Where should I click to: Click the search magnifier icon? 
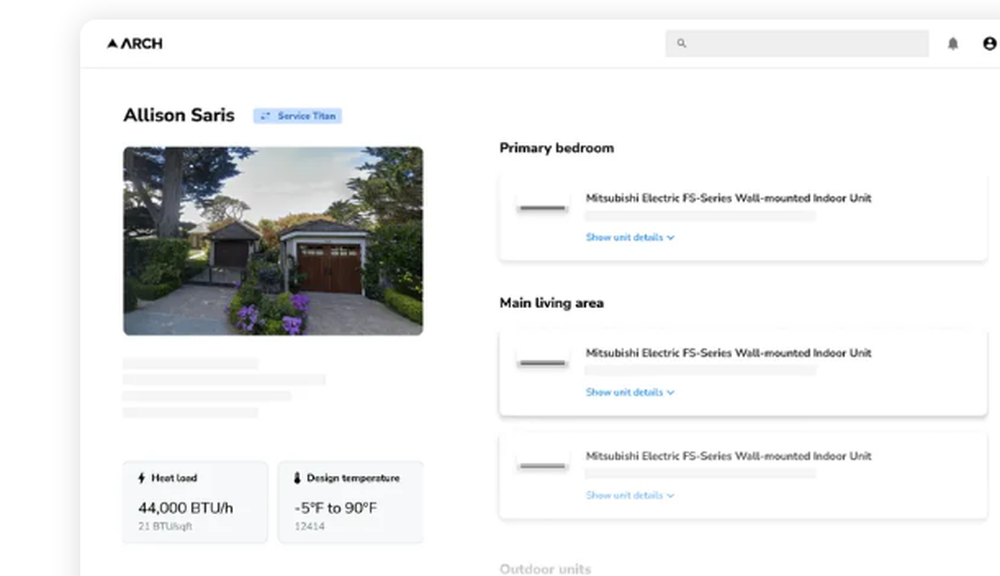(x=681, y=43)
